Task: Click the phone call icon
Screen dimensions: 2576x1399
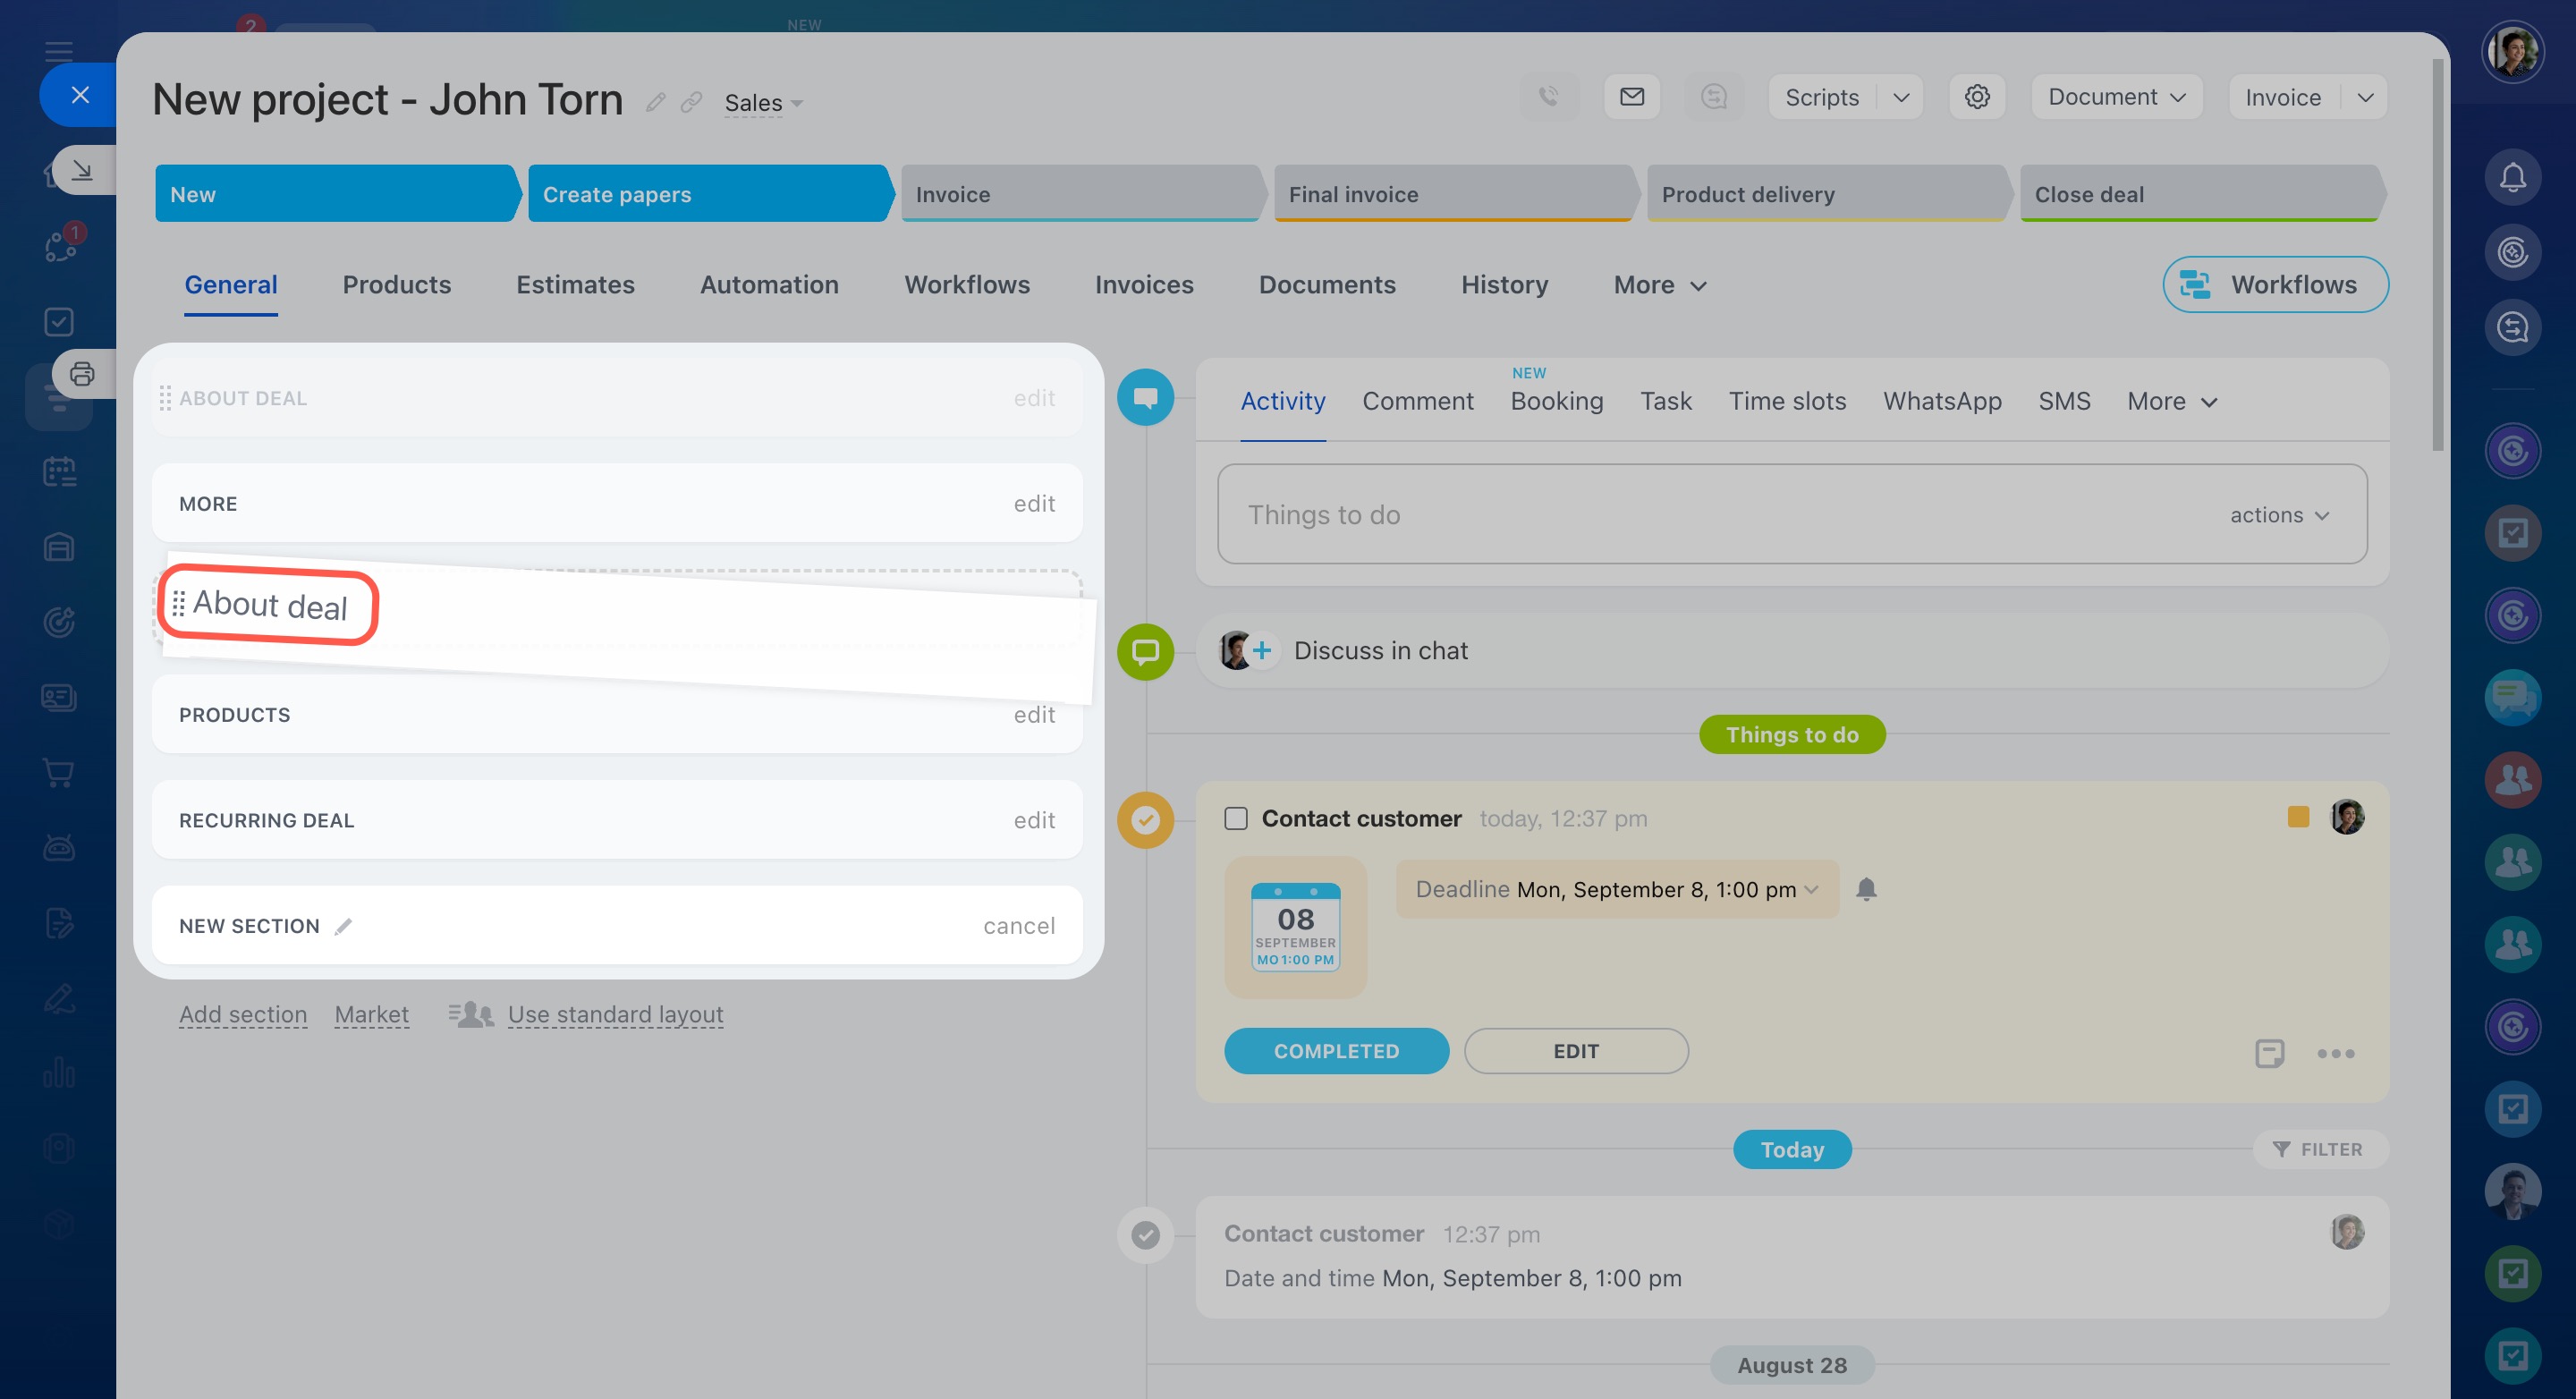Action: pyautogui.click(x=1548, y=97)
